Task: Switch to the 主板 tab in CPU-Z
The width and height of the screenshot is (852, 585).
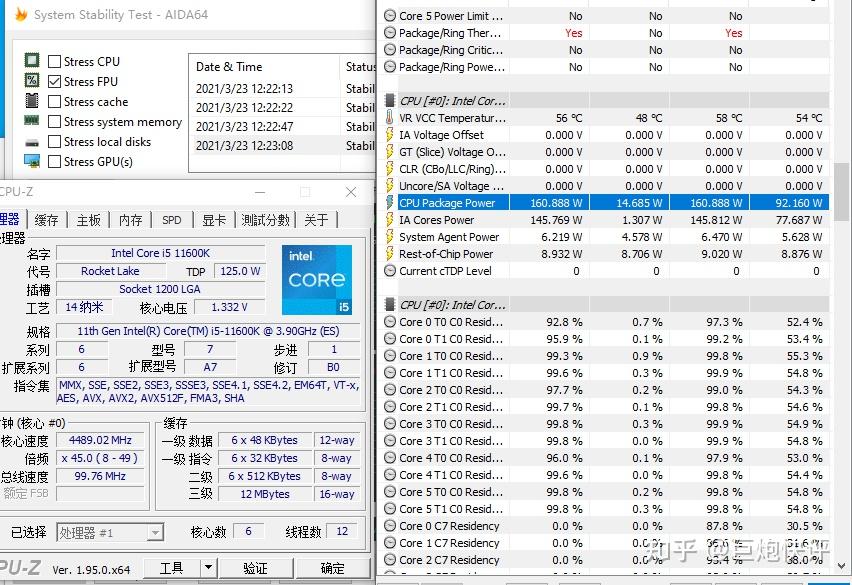Action: [x=89, y=220]
